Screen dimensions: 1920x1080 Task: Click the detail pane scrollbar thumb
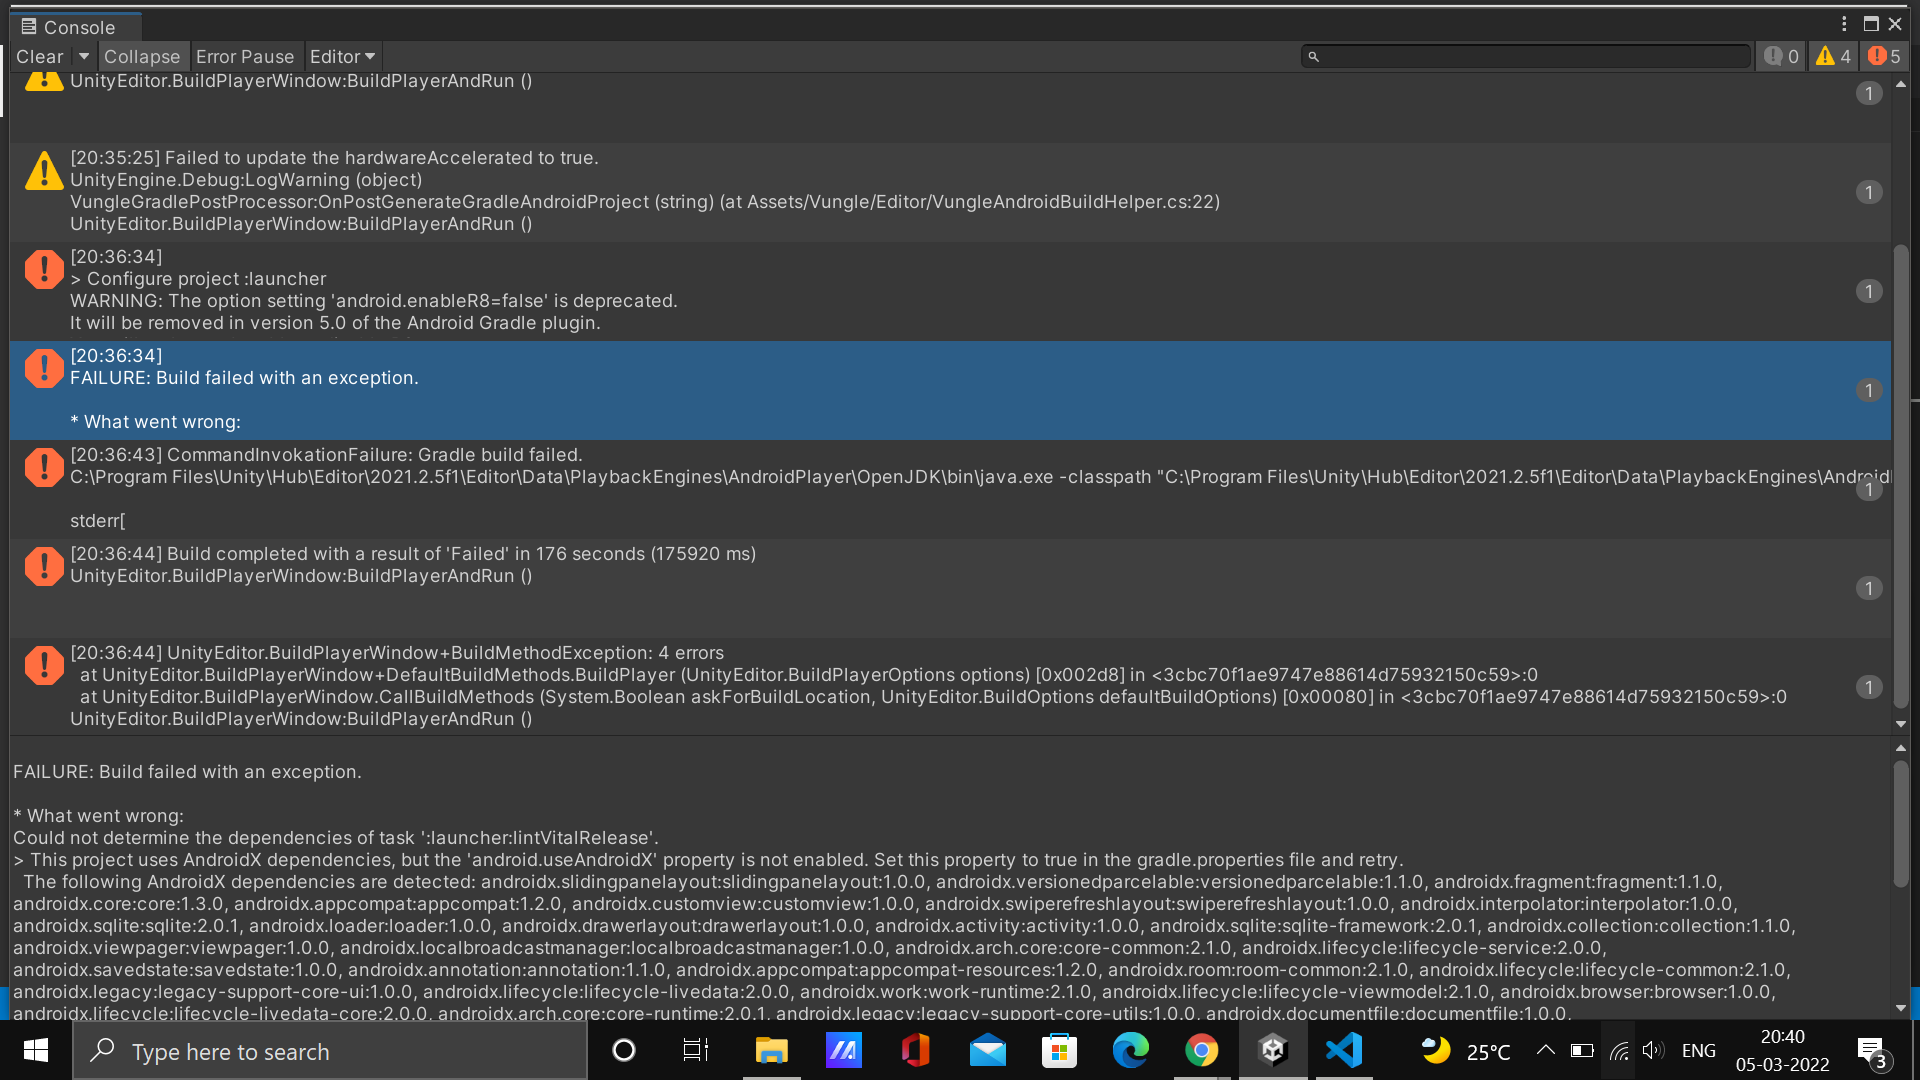pos(1901,824)
